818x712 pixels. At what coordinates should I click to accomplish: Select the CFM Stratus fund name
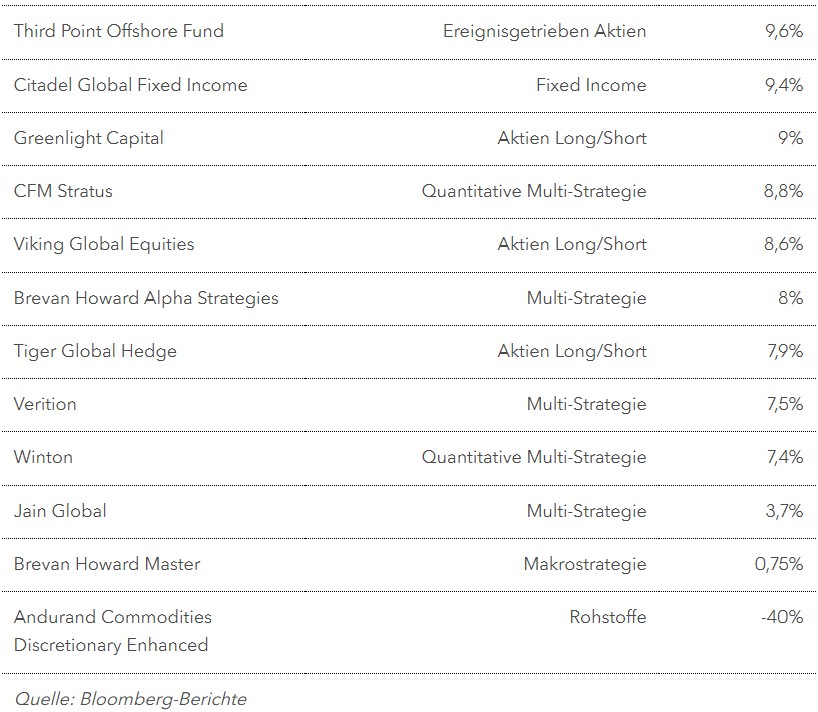click(x=63, y=191)
